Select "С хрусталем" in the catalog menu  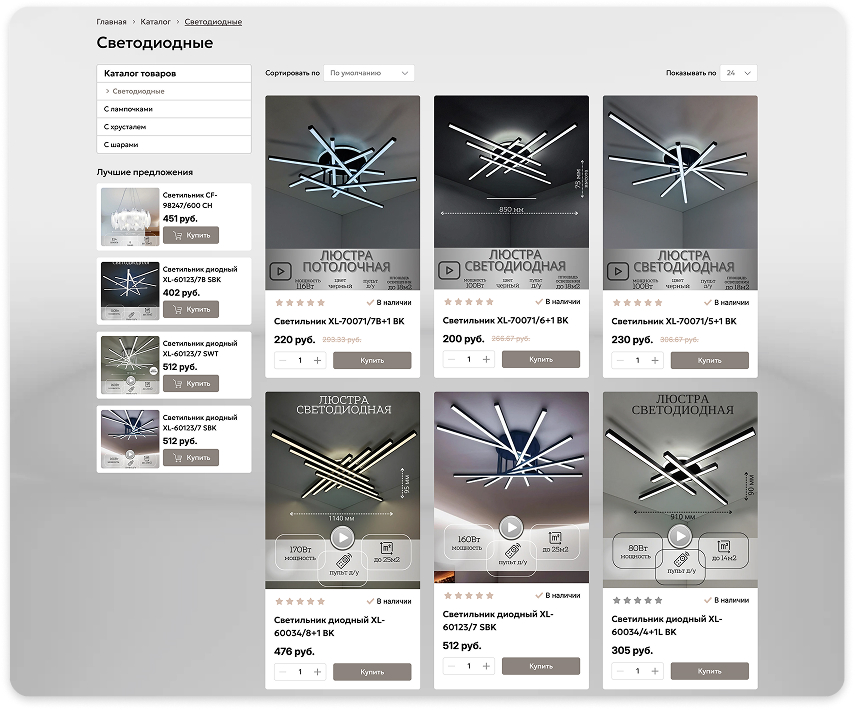pyautogui.click(x=125, y=127)
